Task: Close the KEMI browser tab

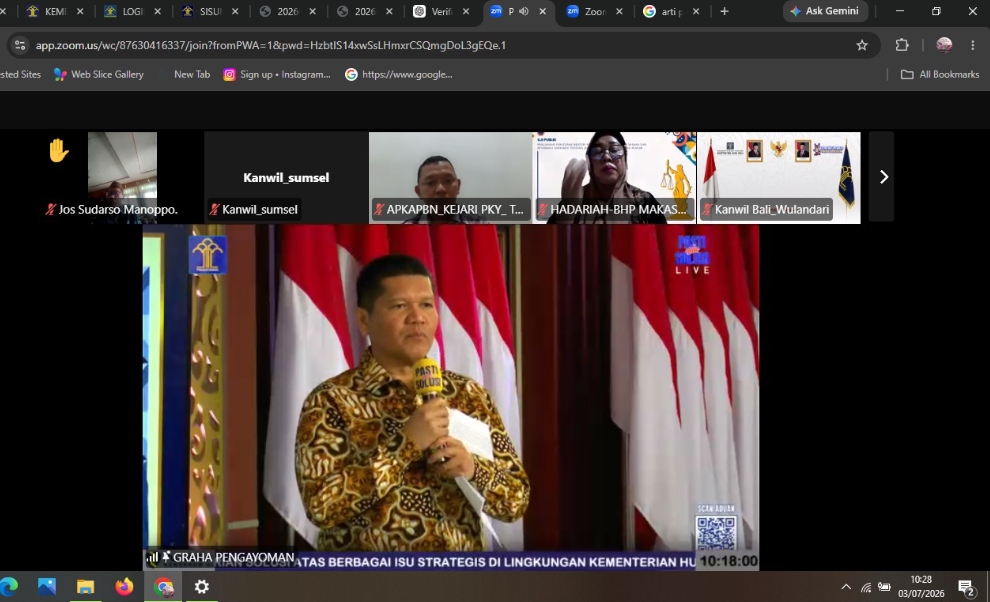Action: point(80,11)
